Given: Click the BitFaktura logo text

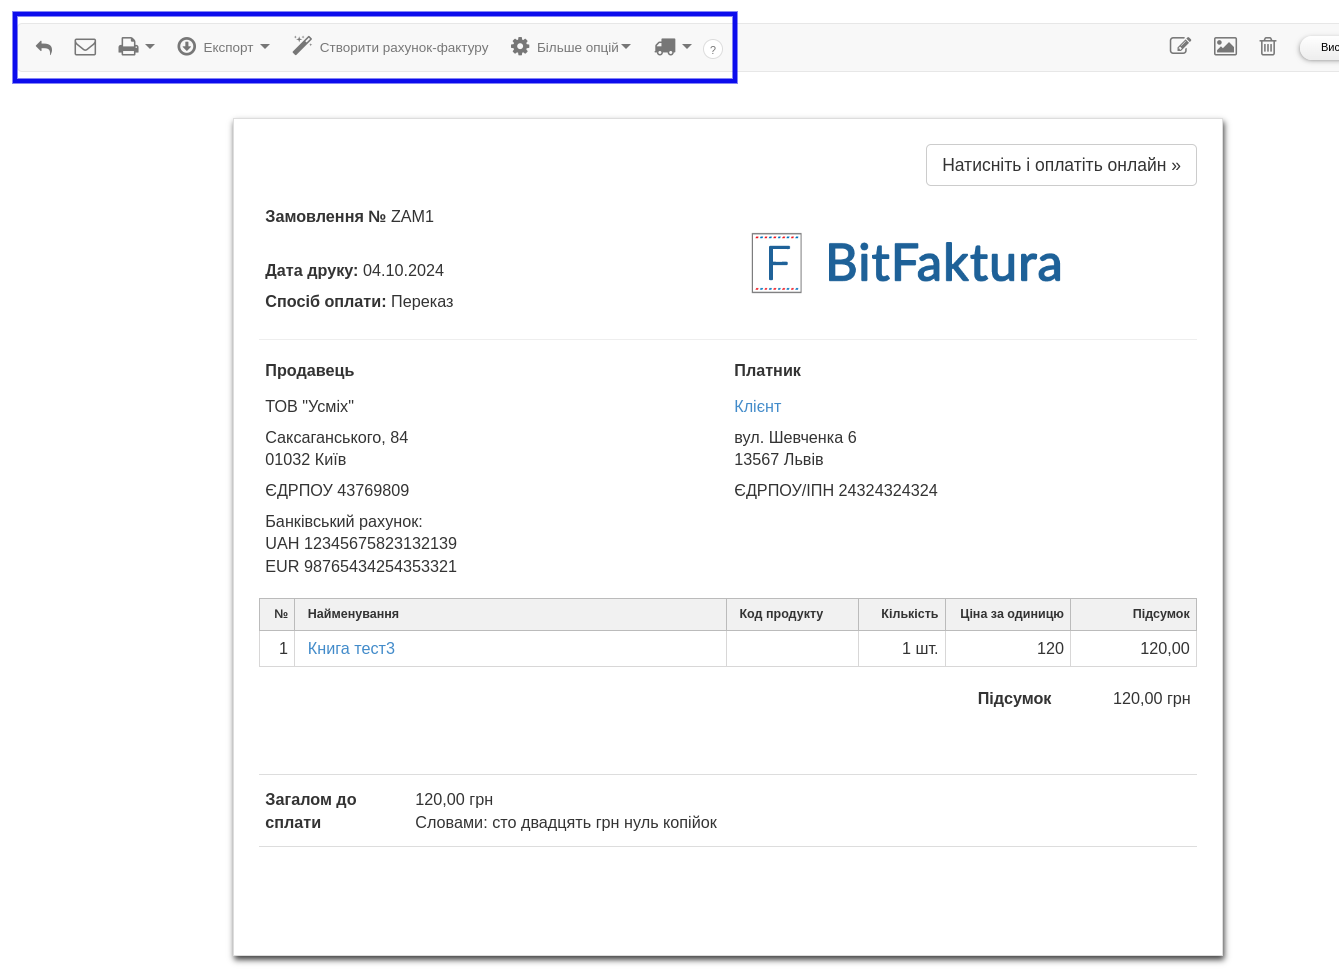Looking at the screenshot, I should (943, 263).
